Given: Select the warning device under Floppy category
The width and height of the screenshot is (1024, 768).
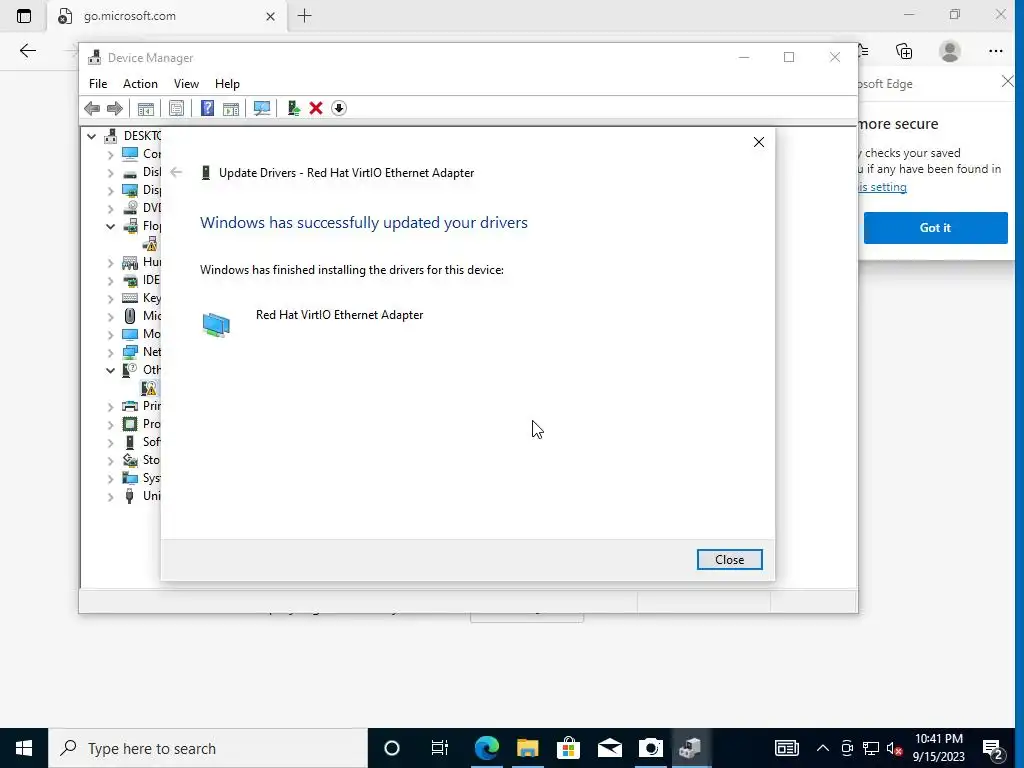Looking at the screenshot, I should (150, 244).
